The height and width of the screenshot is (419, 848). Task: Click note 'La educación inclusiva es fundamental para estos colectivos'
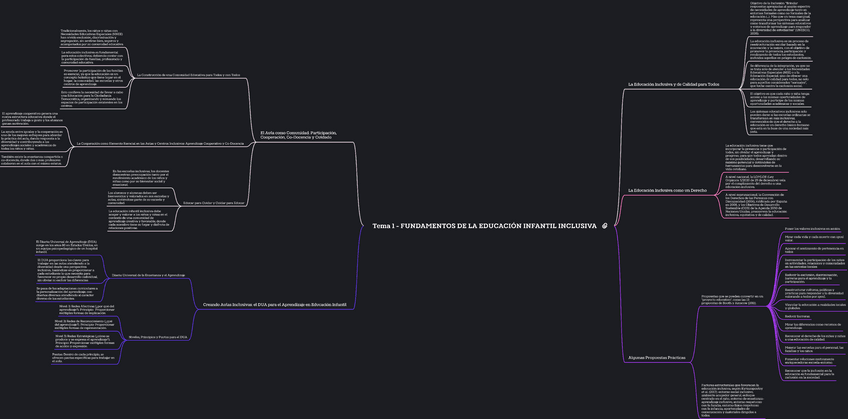(x=92, y=57)
